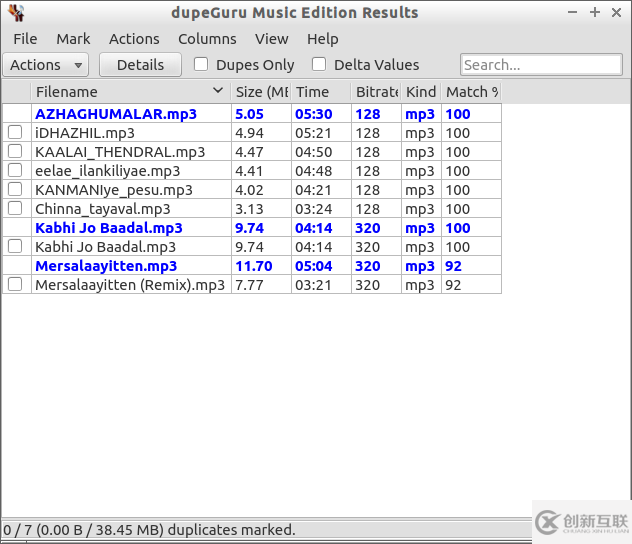Mark the iDHAZHIL.mp3 checkbox

15,132
